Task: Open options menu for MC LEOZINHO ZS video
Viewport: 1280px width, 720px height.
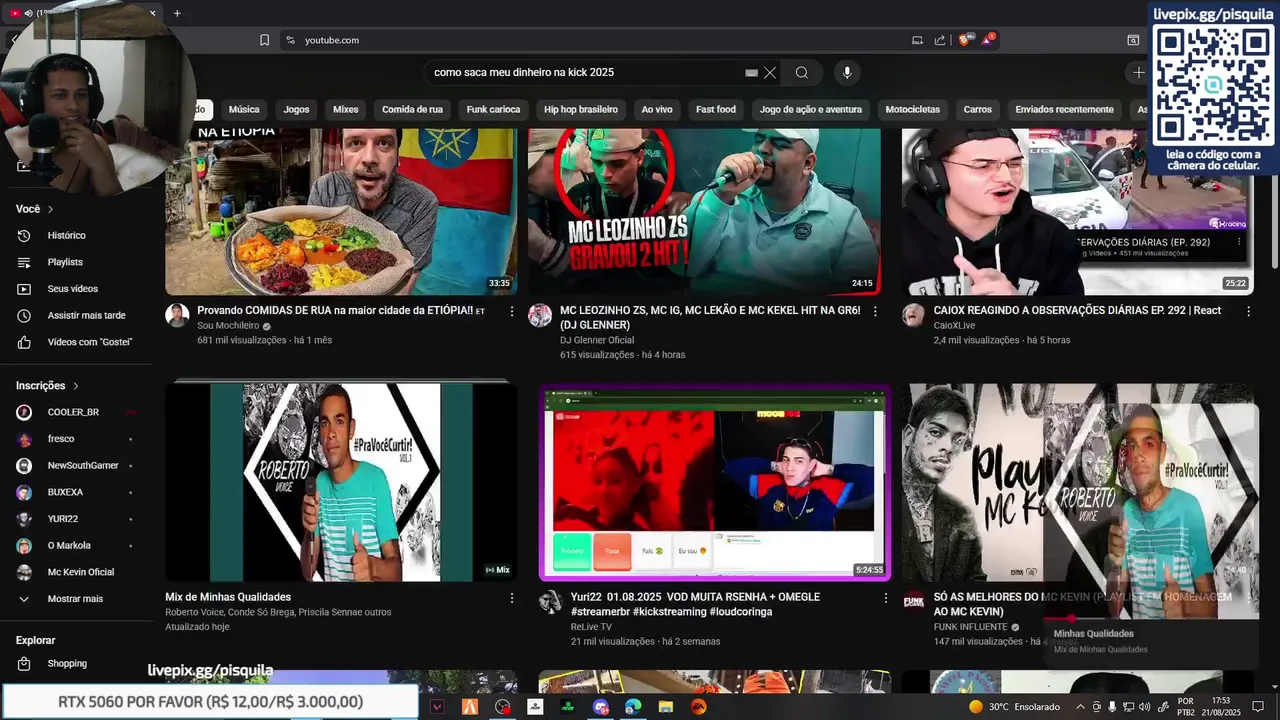Action: (875, 312)
